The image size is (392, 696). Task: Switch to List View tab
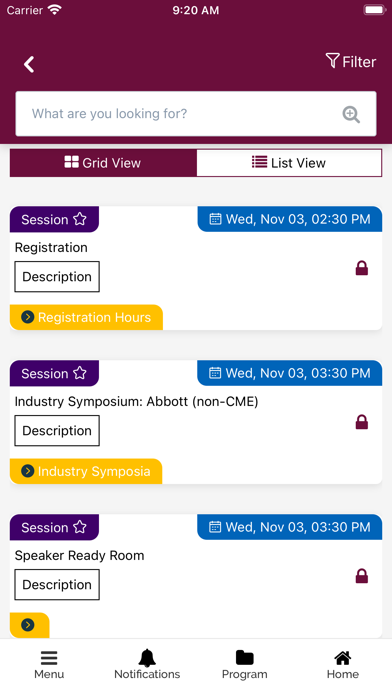289,163
